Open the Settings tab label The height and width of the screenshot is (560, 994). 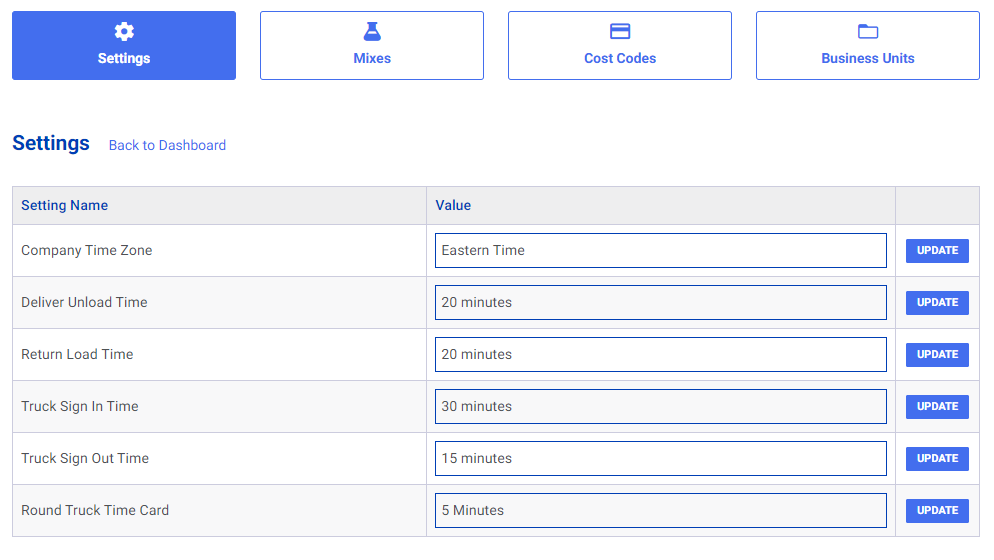click(124, 58)
